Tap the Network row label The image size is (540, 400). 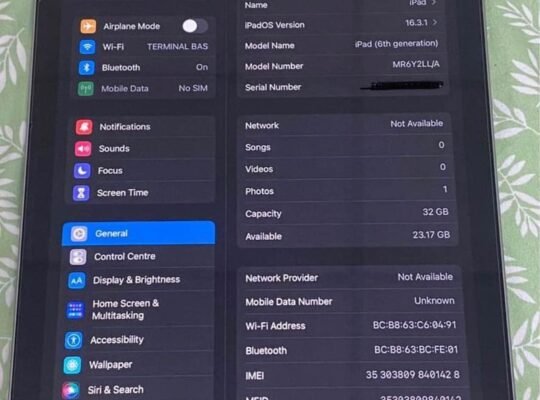[262, 126]
